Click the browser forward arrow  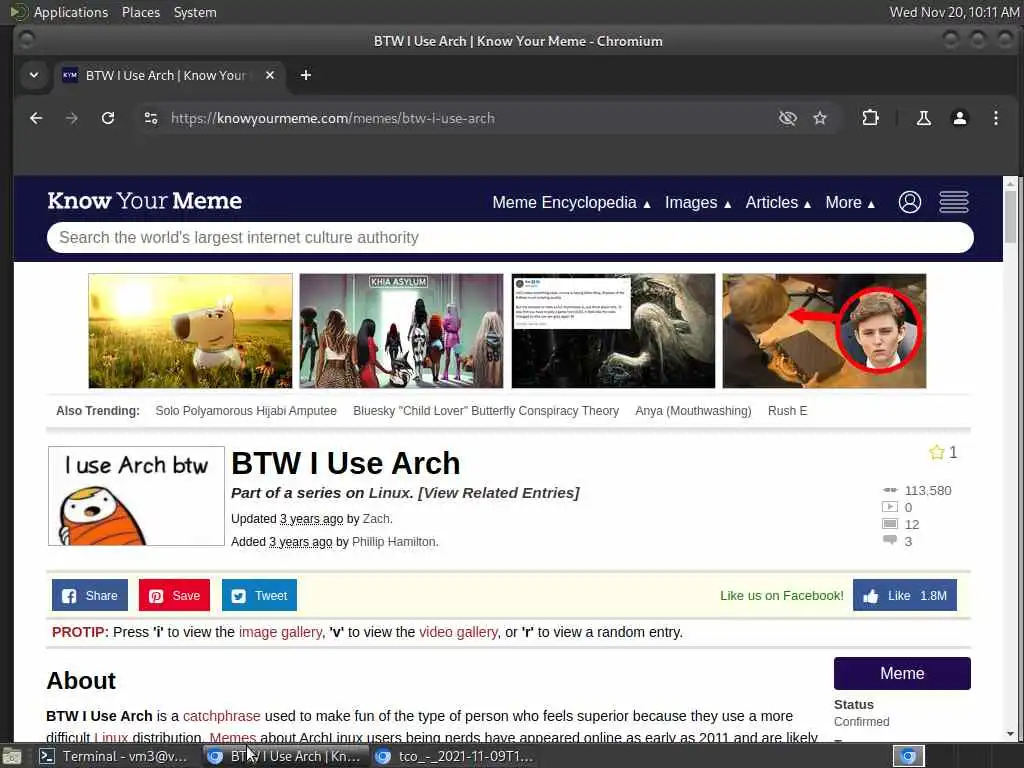pyautogui.click(x=72, y=118)
